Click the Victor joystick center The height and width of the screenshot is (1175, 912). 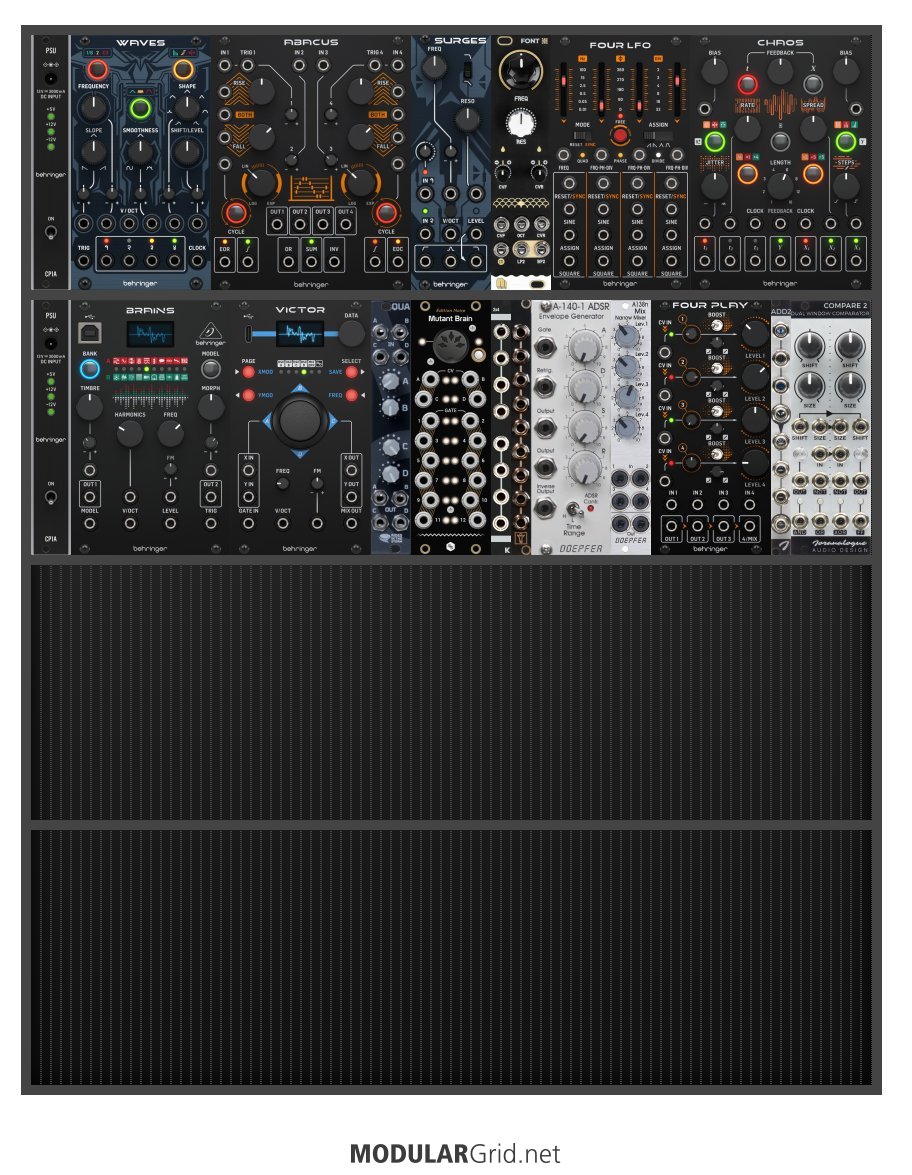(x=300, y=421)
